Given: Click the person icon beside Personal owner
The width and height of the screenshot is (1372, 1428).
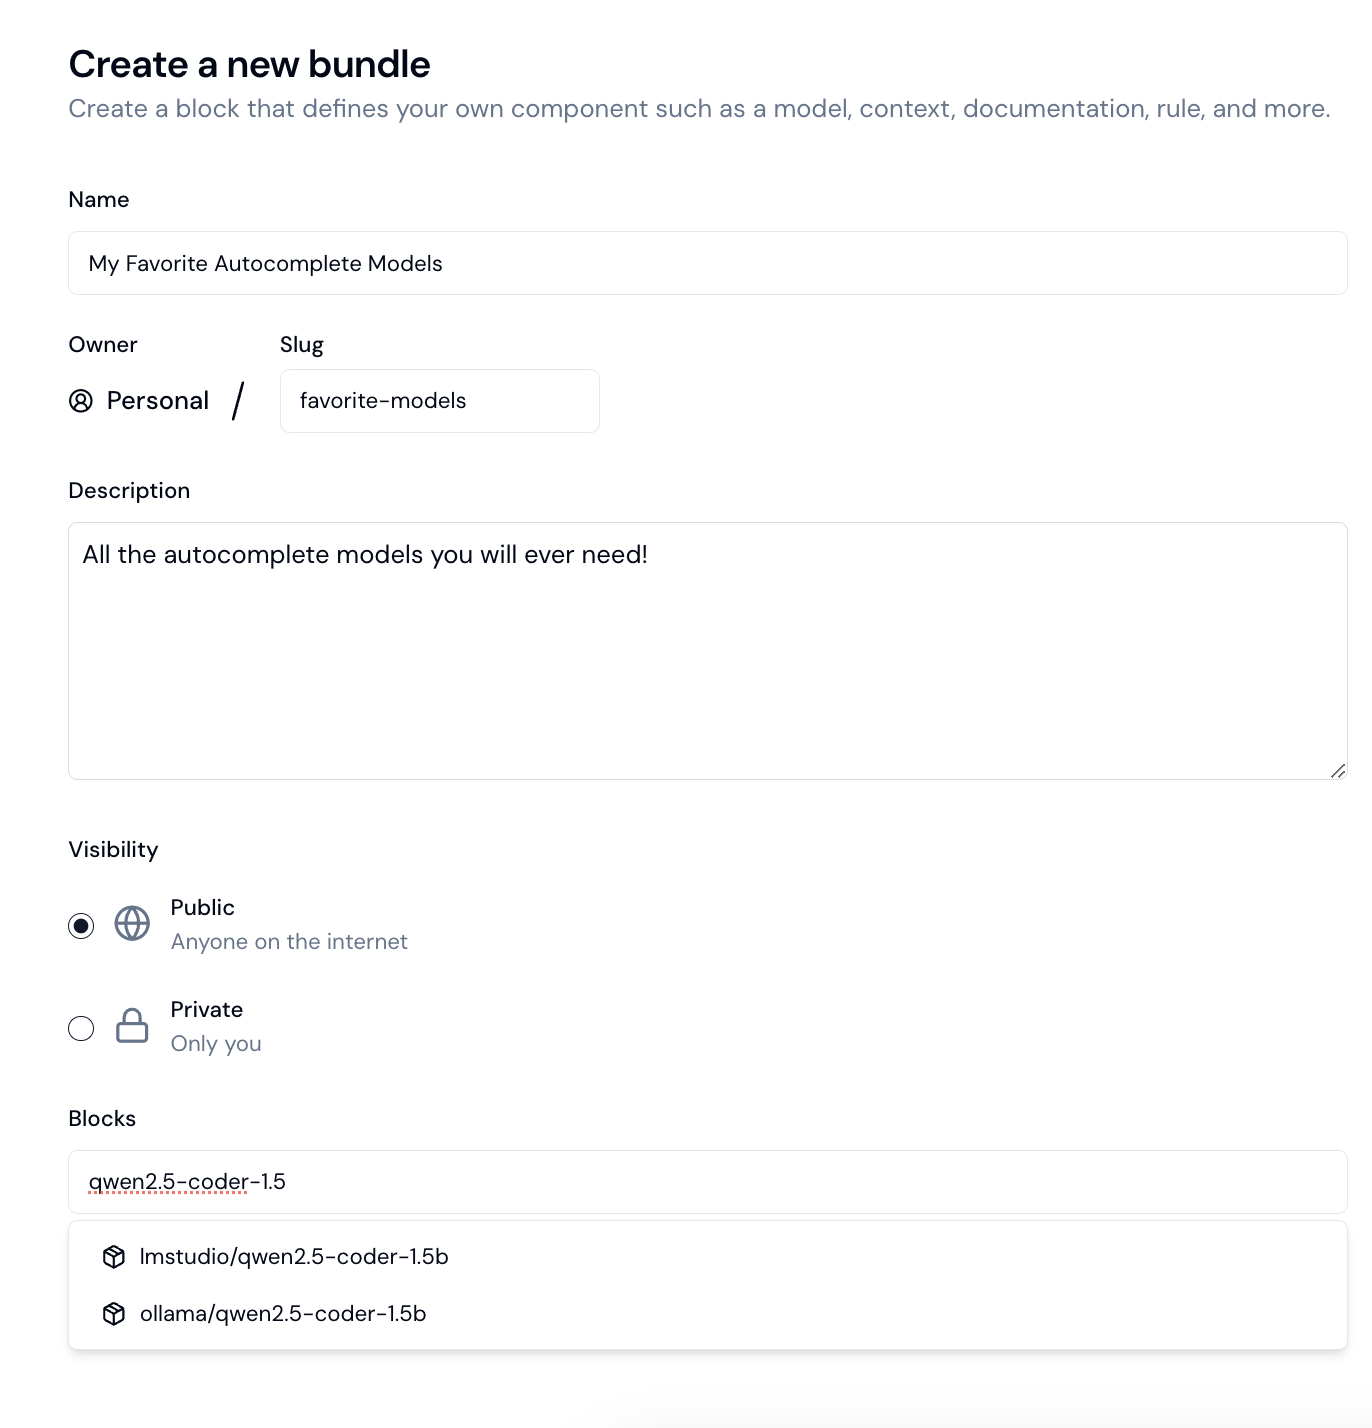Looking at the screenshot, I should (x=82, y=401).
